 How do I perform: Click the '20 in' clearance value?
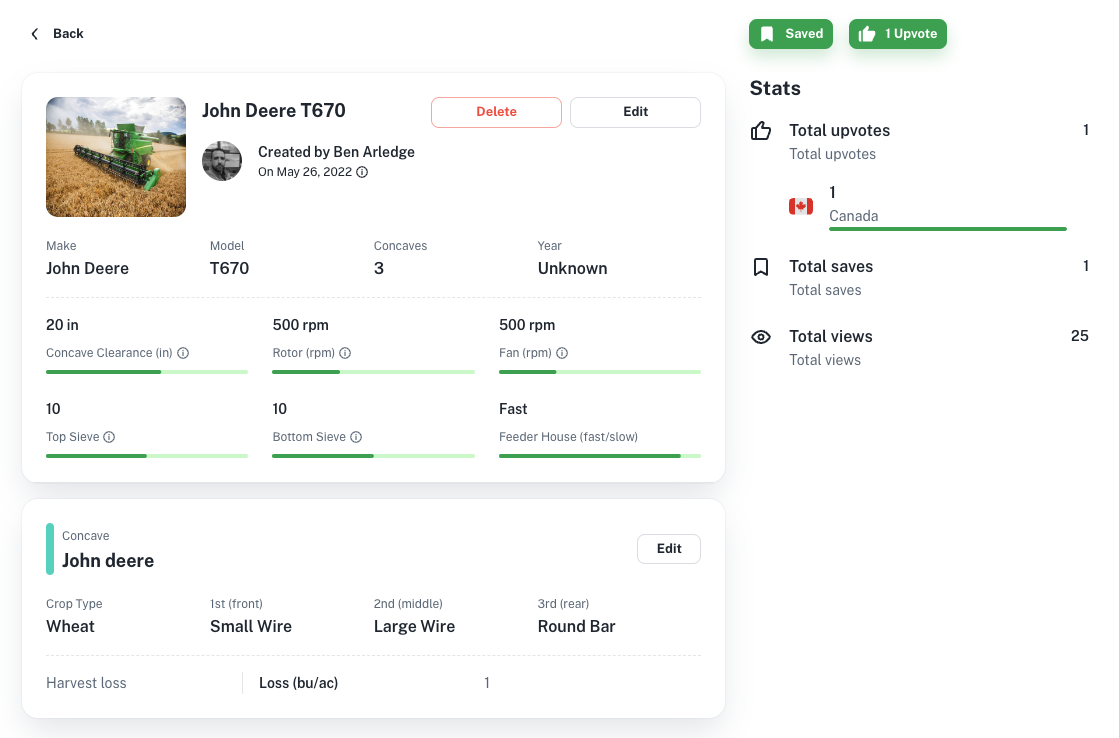pos(62,325)
